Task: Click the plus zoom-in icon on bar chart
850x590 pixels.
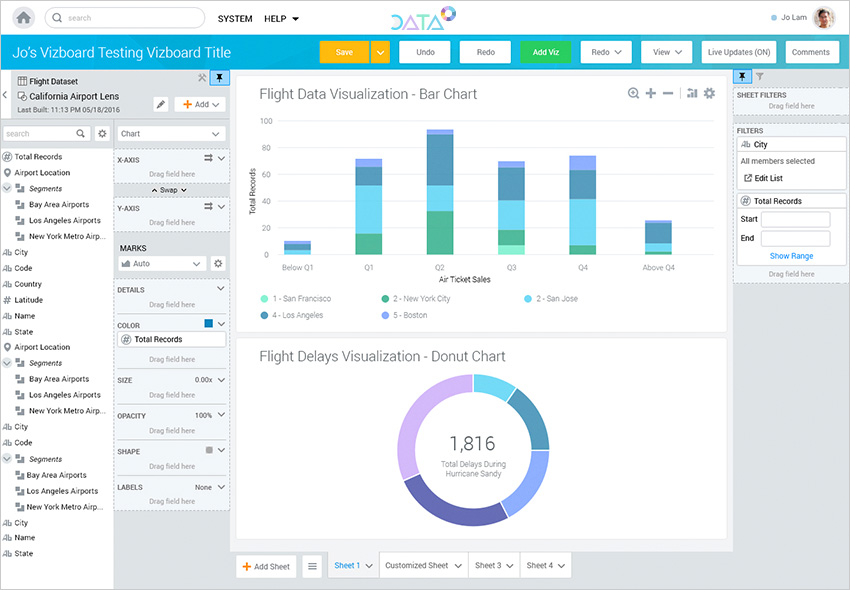Action: (x=651, y=93)
